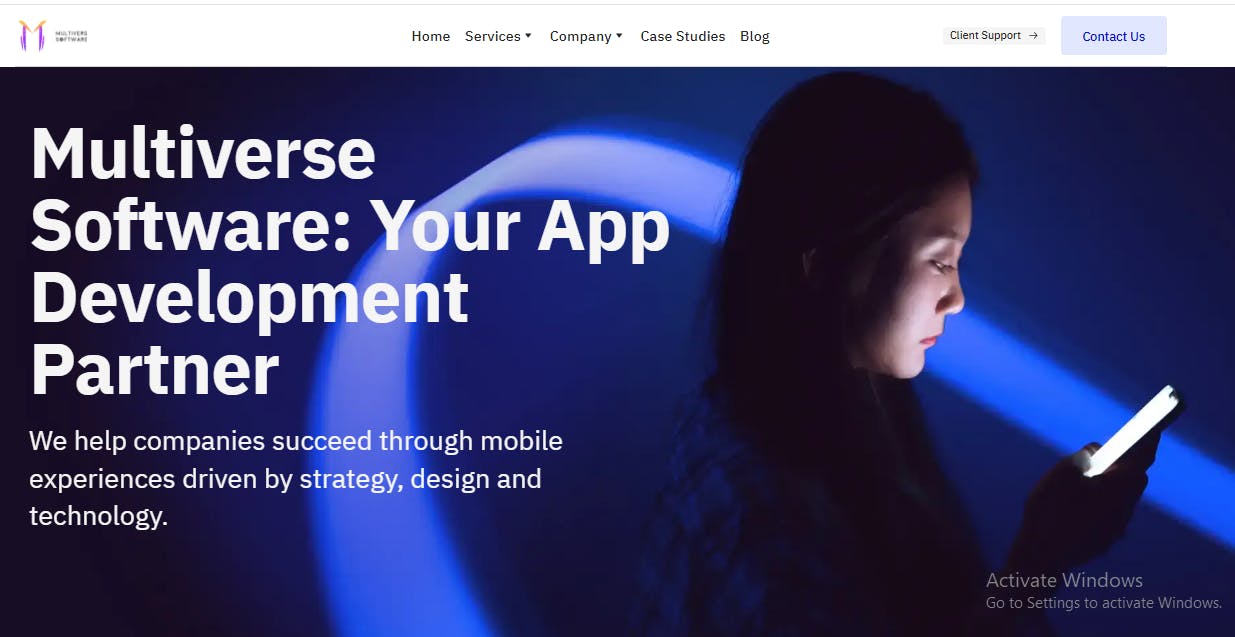
Task: Click the Contact Us button
Action: click(1114, 36)
